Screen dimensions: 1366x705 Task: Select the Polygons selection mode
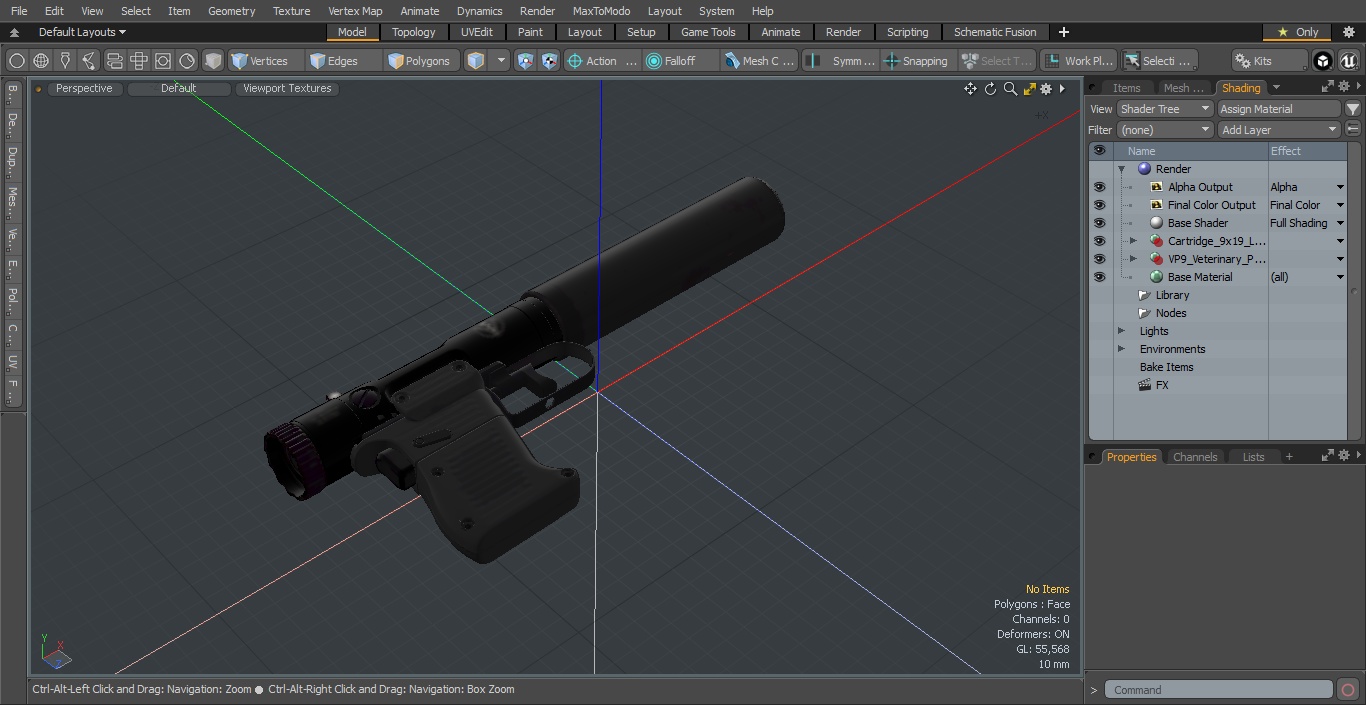tap(420, 61)
